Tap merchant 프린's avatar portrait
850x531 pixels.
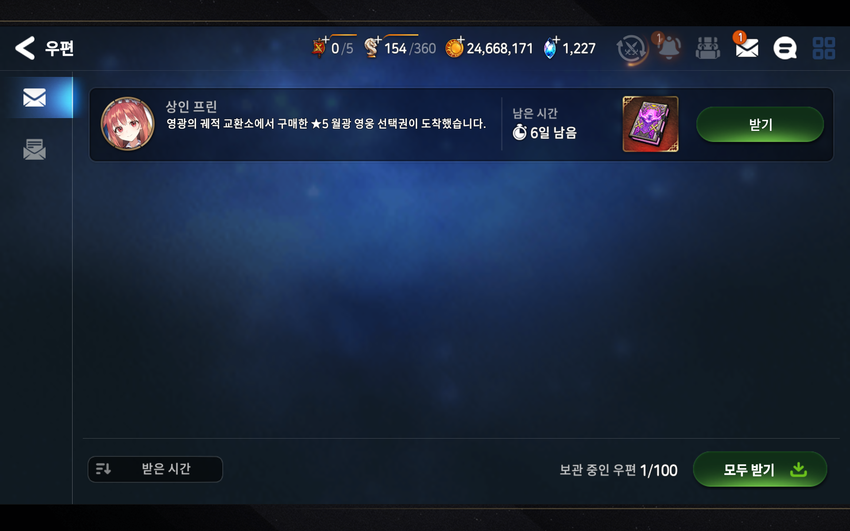[128, 124]
